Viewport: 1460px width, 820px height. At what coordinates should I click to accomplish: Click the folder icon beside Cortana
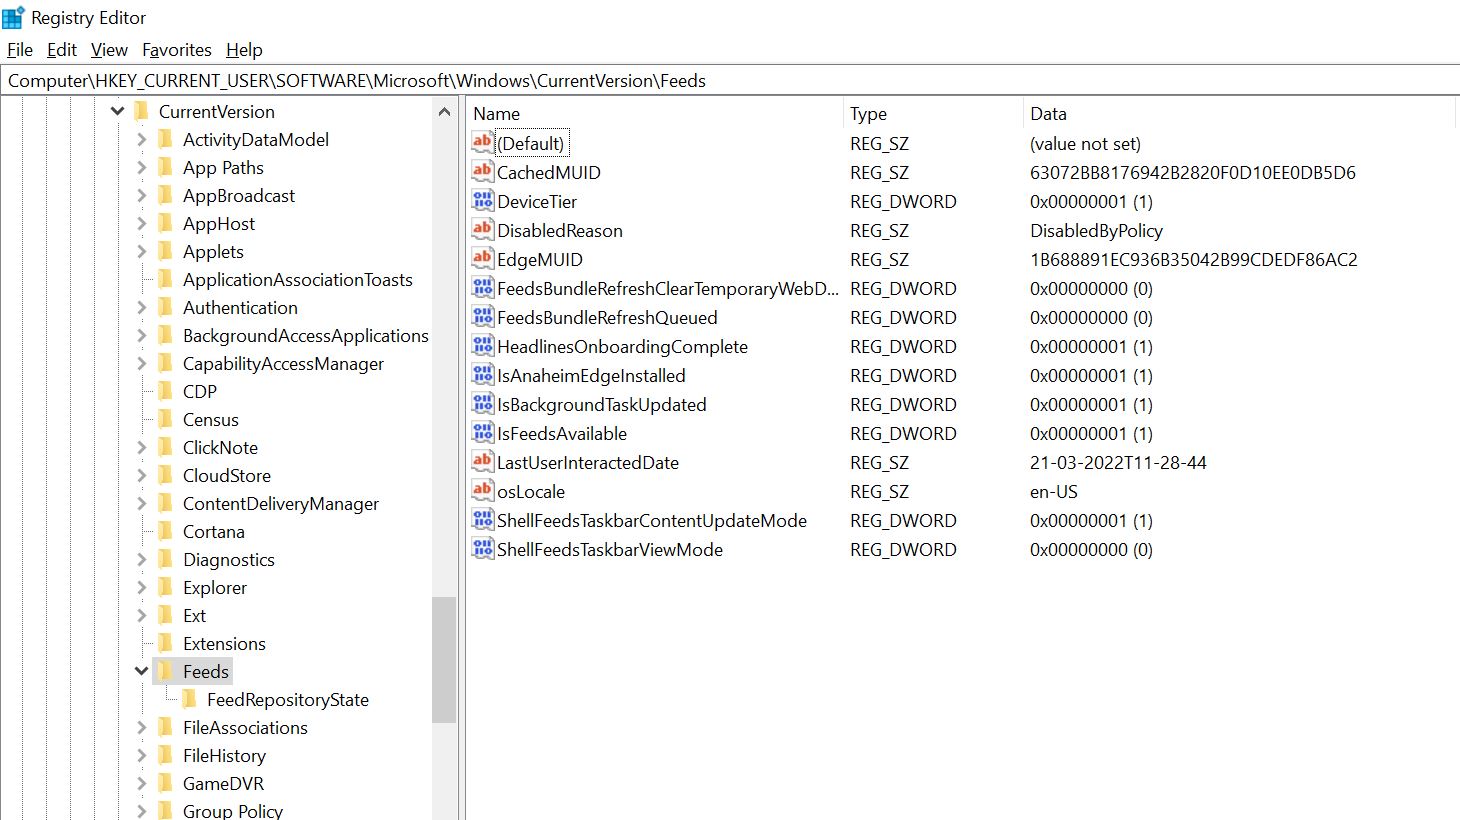point(166,531)
